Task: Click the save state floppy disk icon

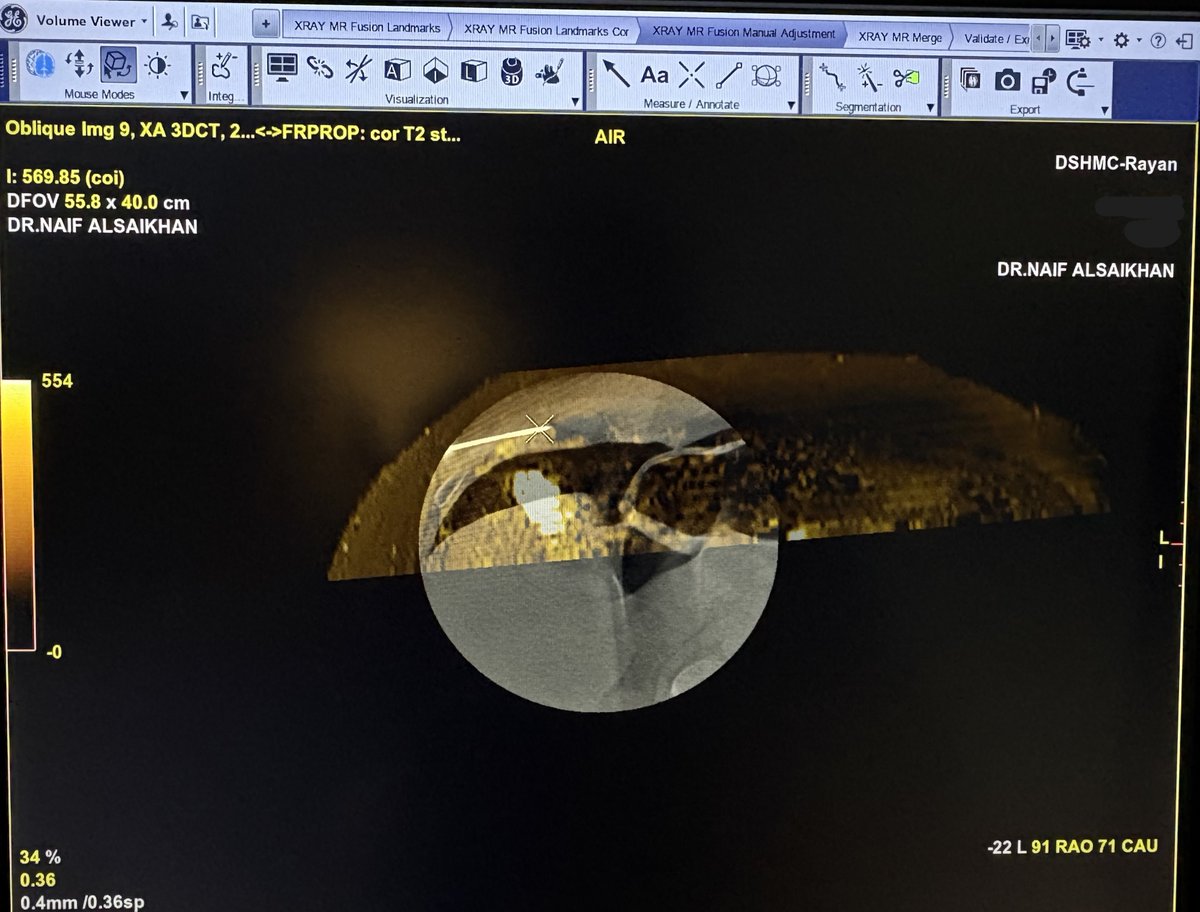Action: pyautogui.click(x=1044, y=81)
